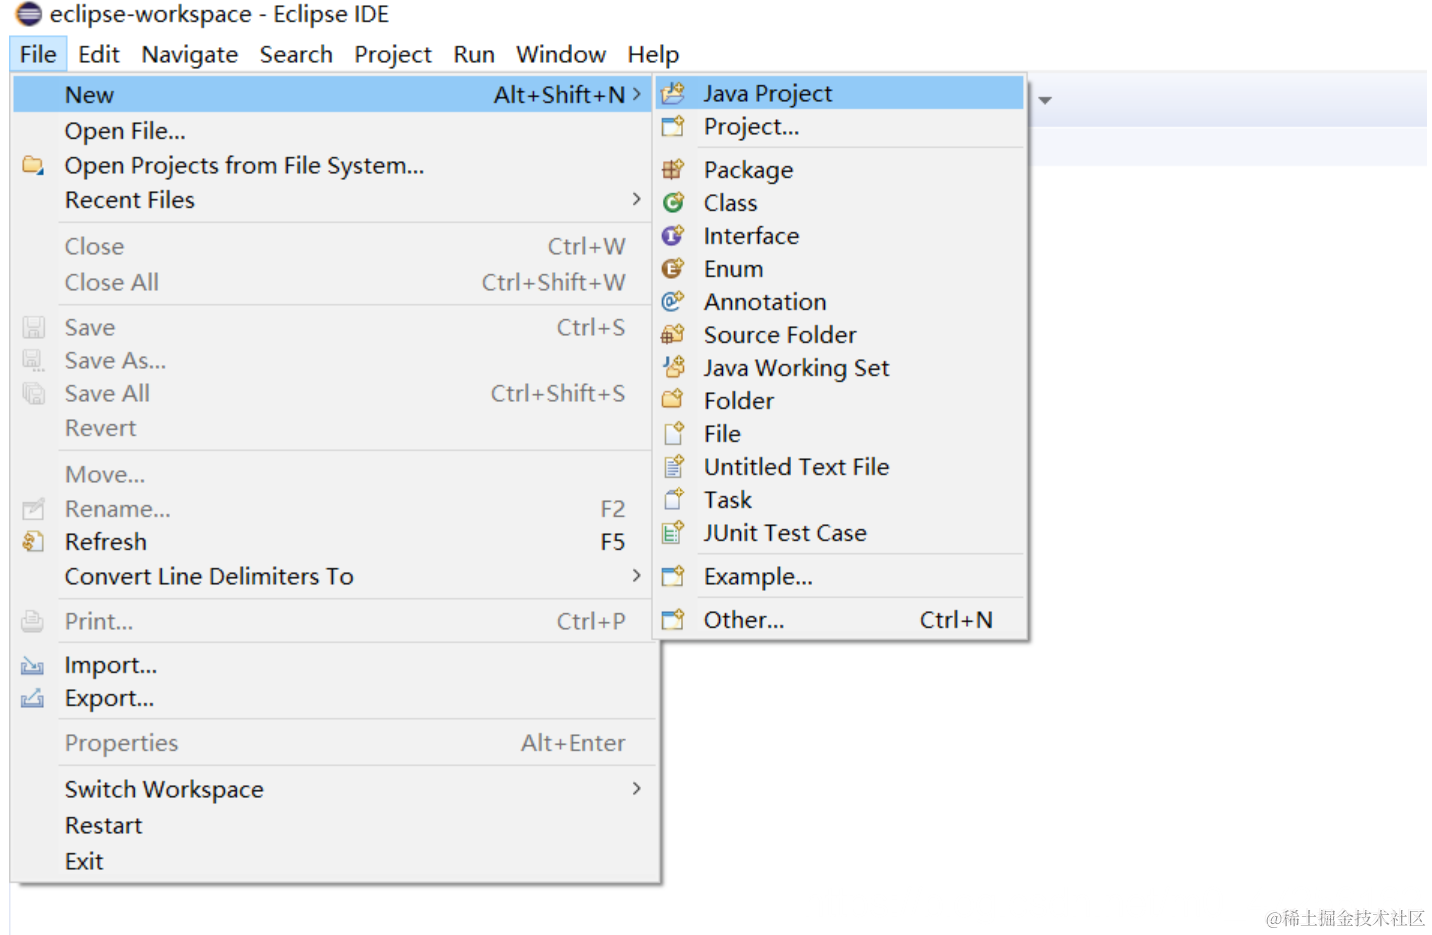Open the Navigate menu

[190, 54]
